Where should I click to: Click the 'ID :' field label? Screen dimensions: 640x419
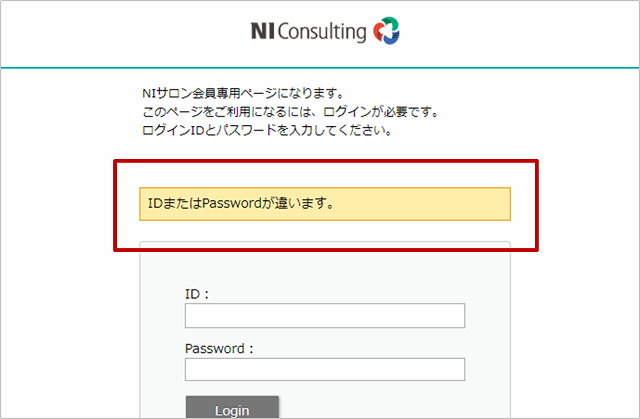(197, 294)
